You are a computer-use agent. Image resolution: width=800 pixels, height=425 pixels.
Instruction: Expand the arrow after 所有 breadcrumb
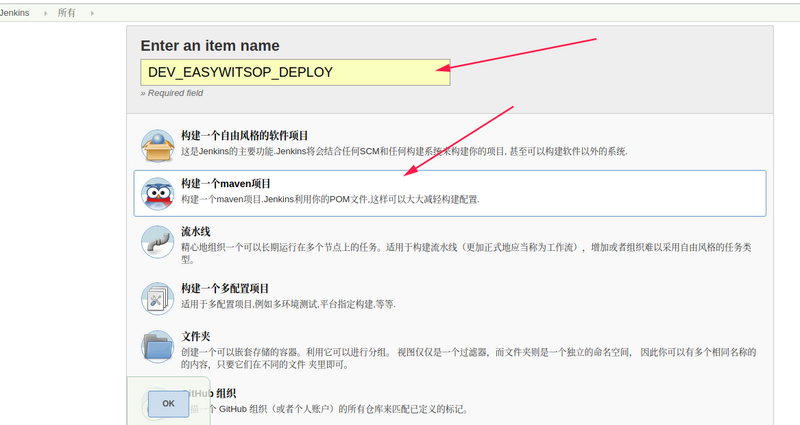click(92, 13)
